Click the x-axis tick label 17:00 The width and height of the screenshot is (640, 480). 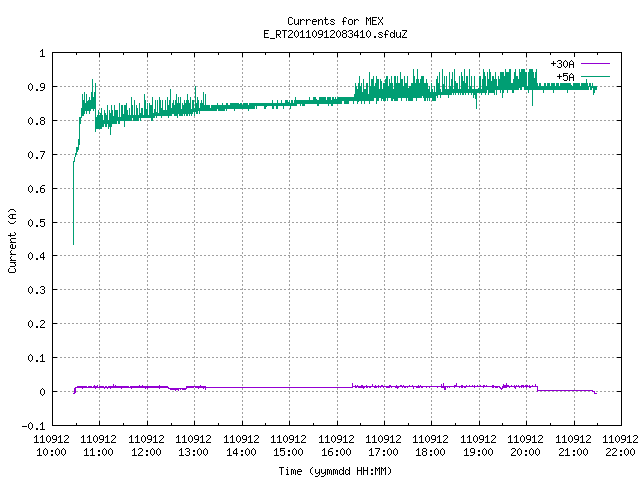[x=383, y=452]
